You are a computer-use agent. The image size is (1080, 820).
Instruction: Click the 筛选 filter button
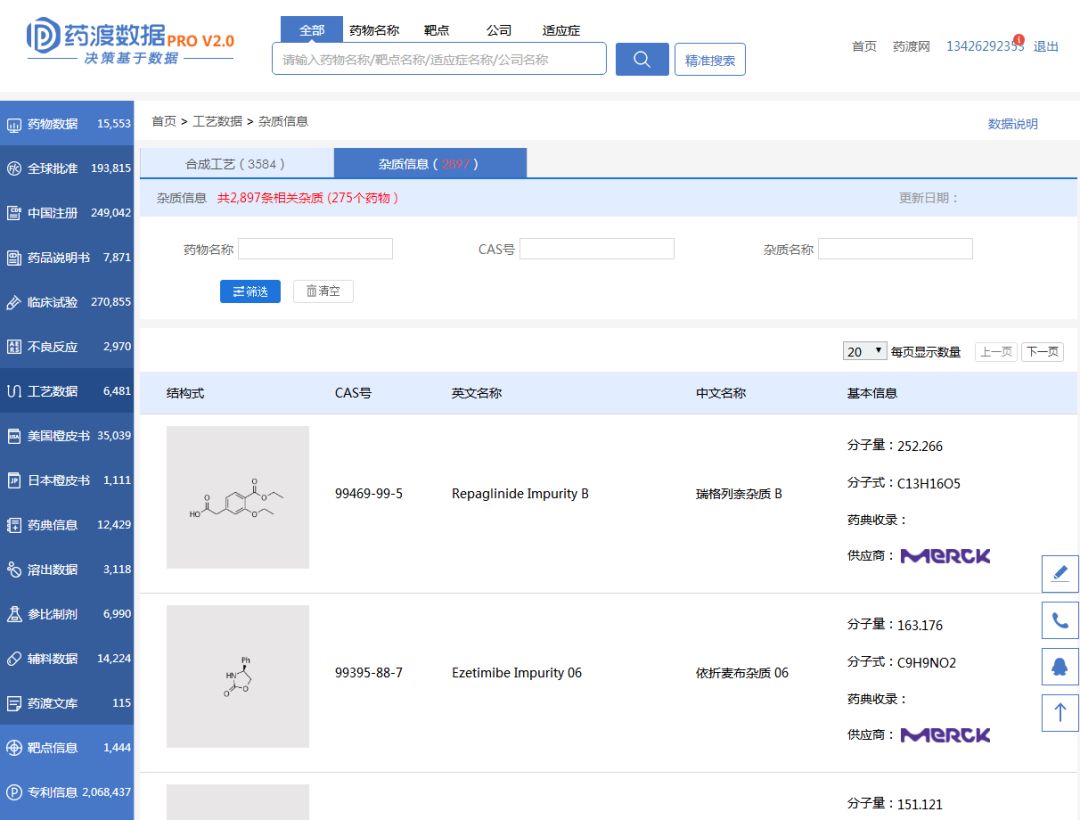pyautogui.click(x=250, y=291)
